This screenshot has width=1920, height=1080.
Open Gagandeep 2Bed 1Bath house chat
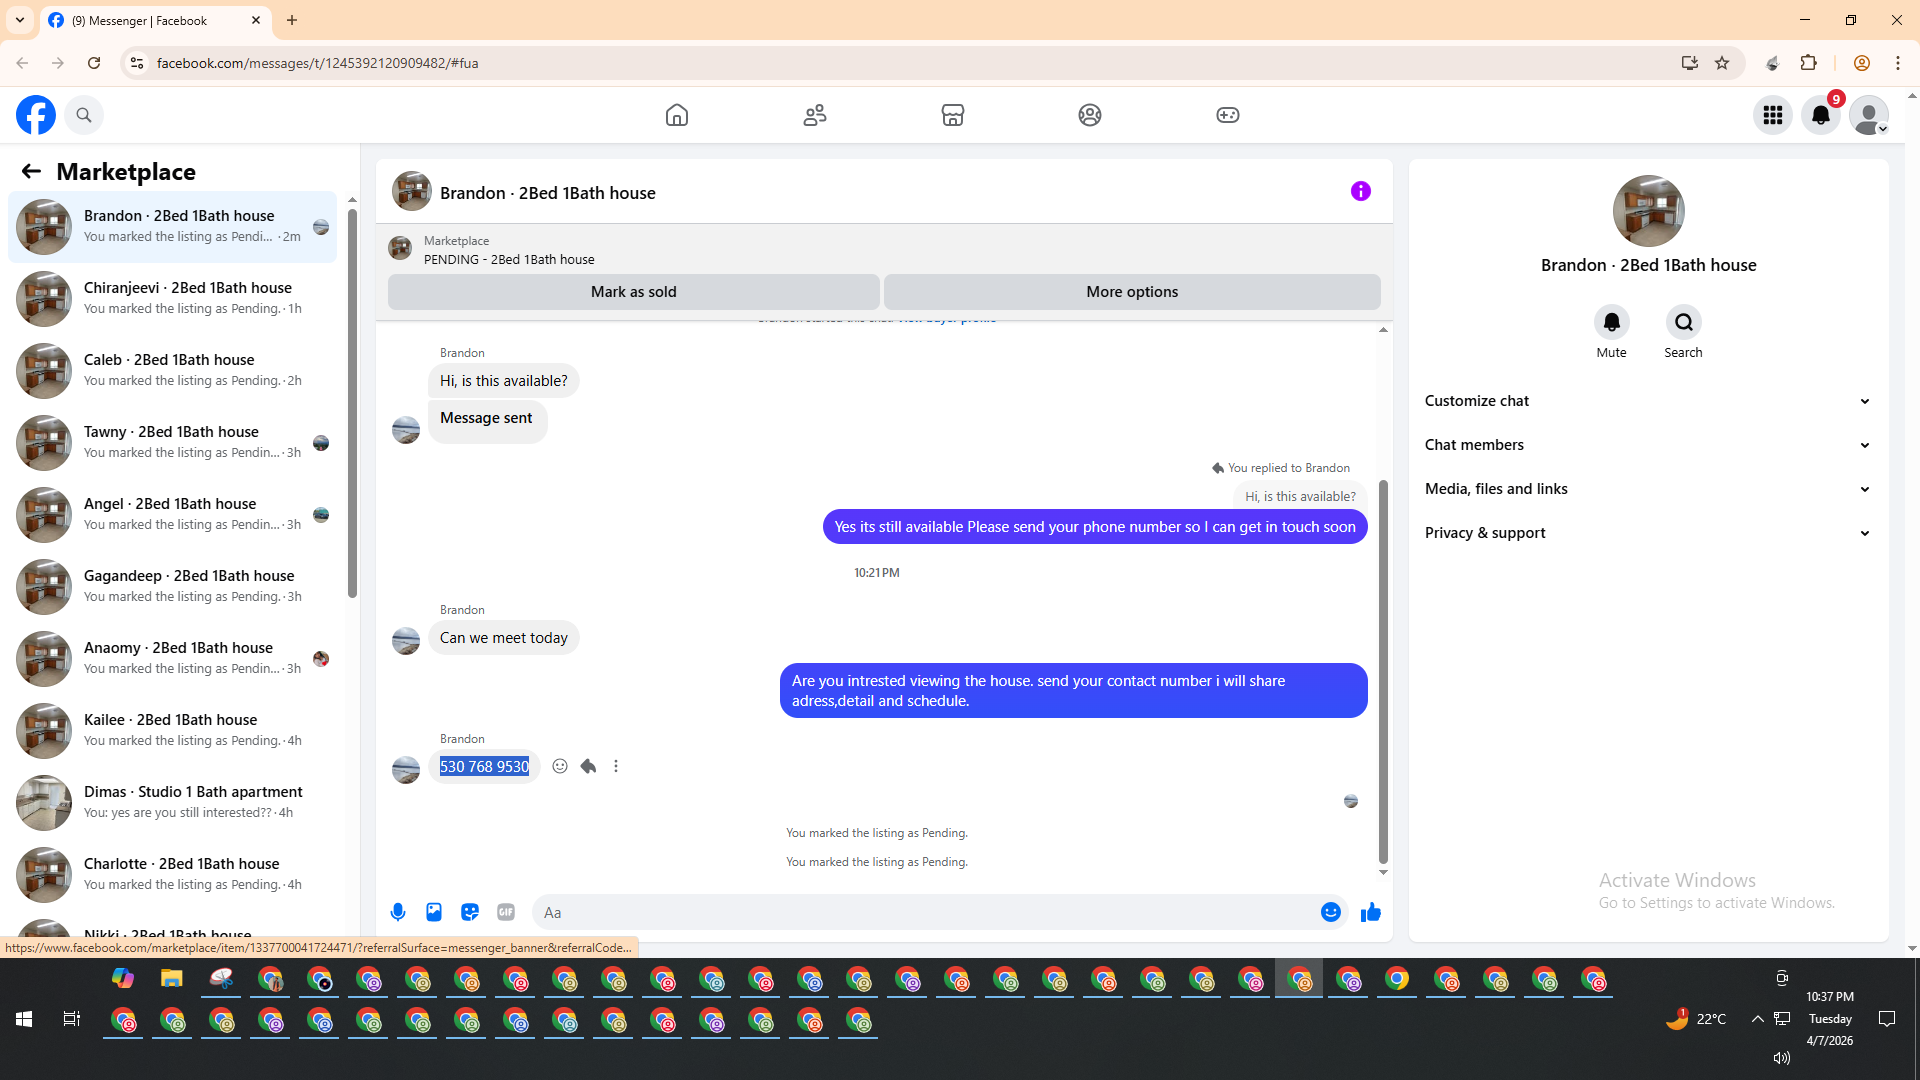pyautogui.click(x=173, y=587)
